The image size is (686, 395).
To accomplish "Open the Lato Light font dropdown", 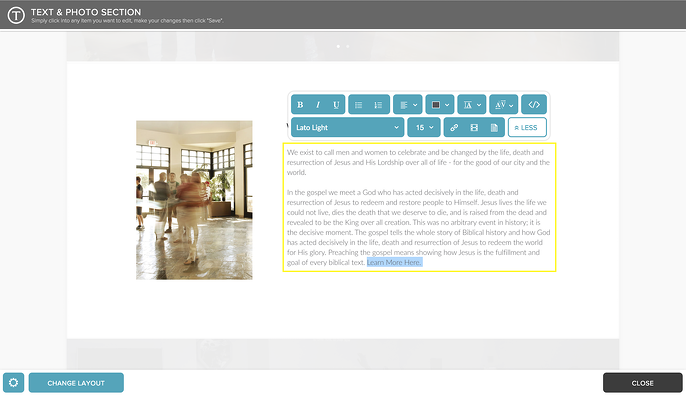I will click(347, 127).
